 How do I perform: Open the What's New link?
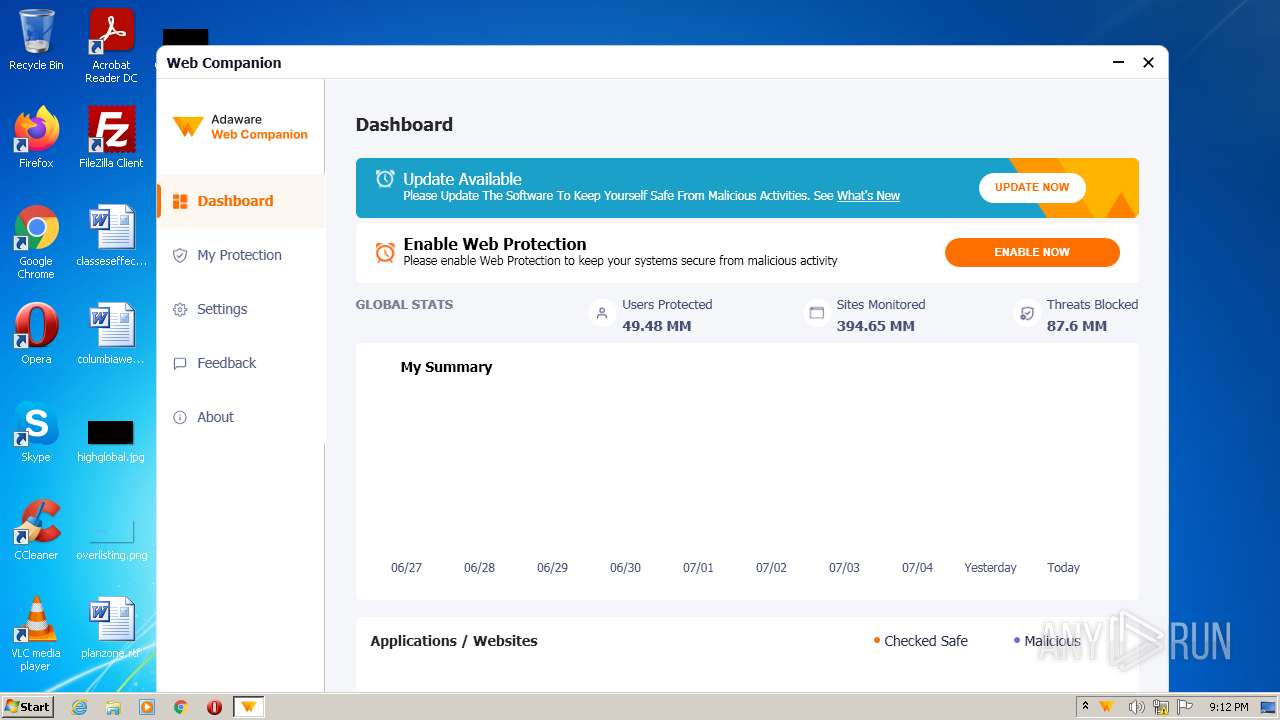868,196
